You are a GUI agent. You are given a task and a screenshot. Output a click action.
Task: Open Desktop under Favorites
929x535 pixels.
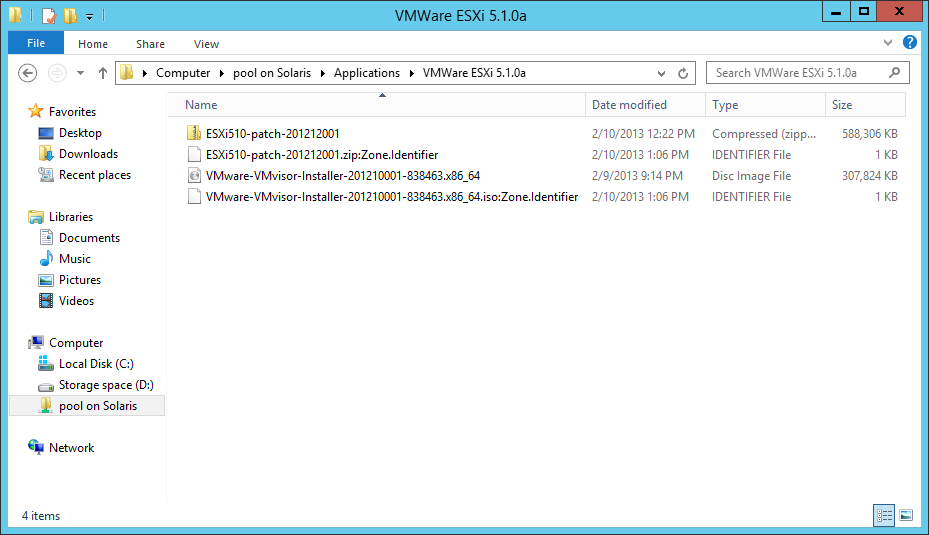pyautogui.click(x=80, y=133)
